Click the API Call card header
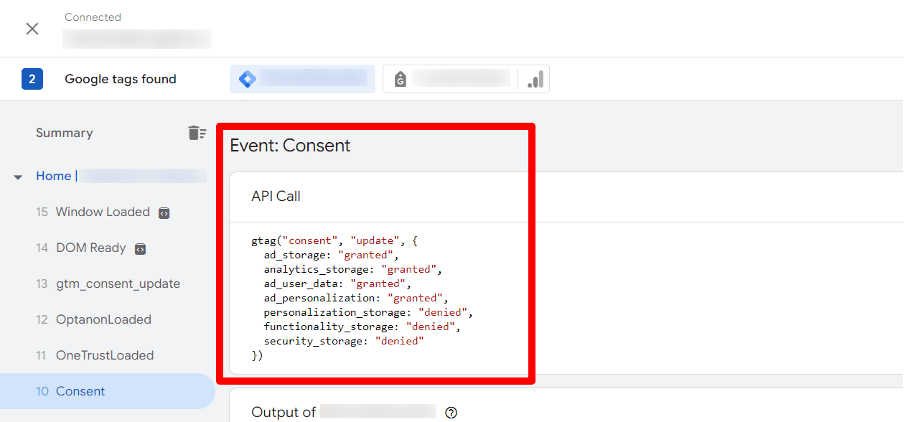Screen dimensions: 904x422 276,196
